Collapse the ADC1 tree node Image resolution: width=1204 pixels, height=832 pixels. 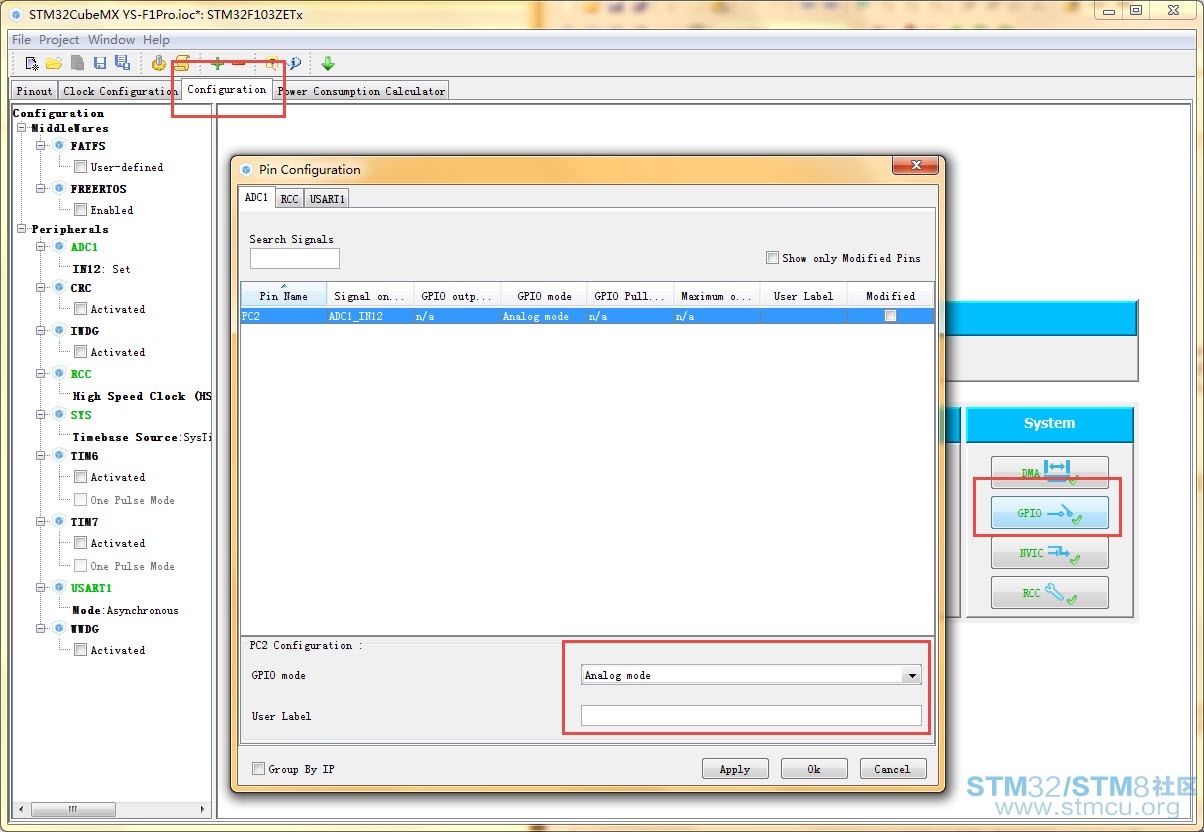pos(41,247)
